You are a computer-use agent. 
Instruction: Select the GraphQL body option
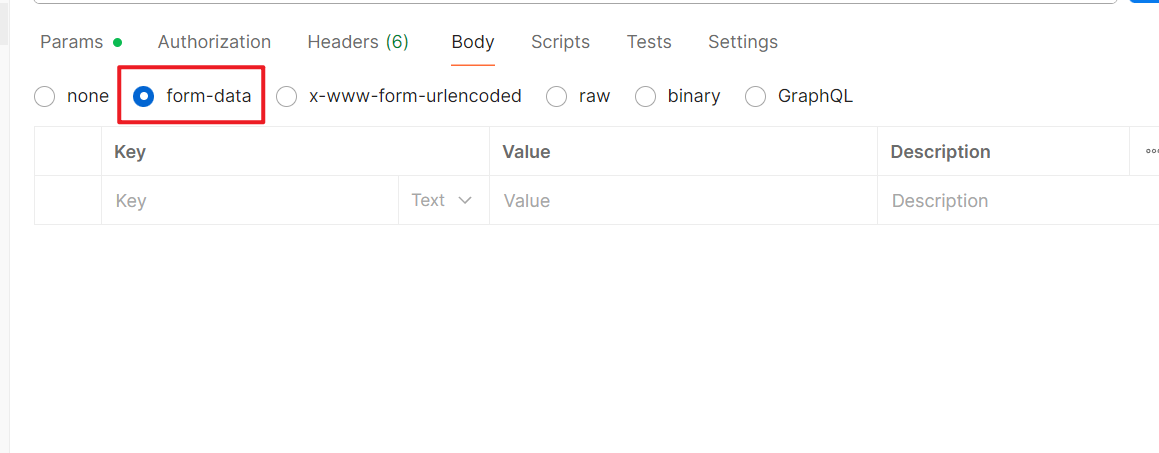pos(755,96)
